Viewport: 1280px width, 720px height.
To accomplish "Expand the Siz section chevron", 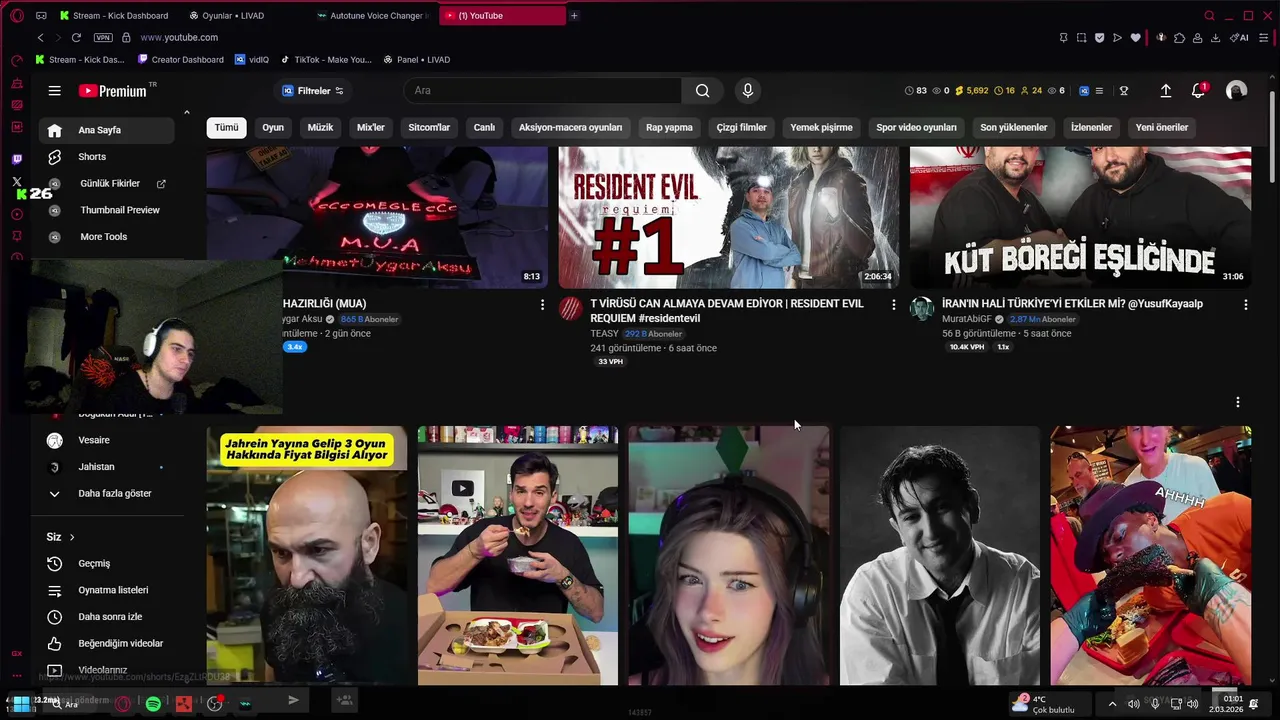I will (x=72, y=537).
